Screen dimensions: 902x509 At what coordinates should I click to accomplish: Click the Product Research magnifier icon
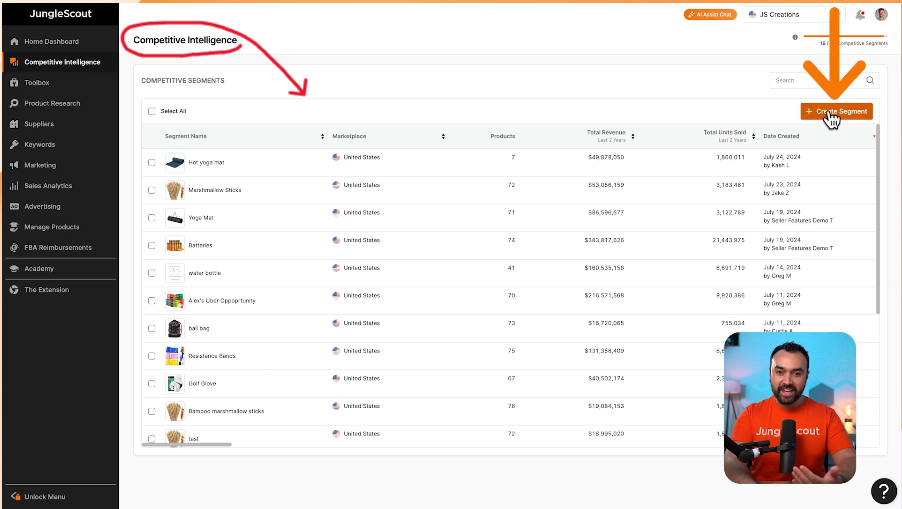pyautogui.click(x=14, y=104)
